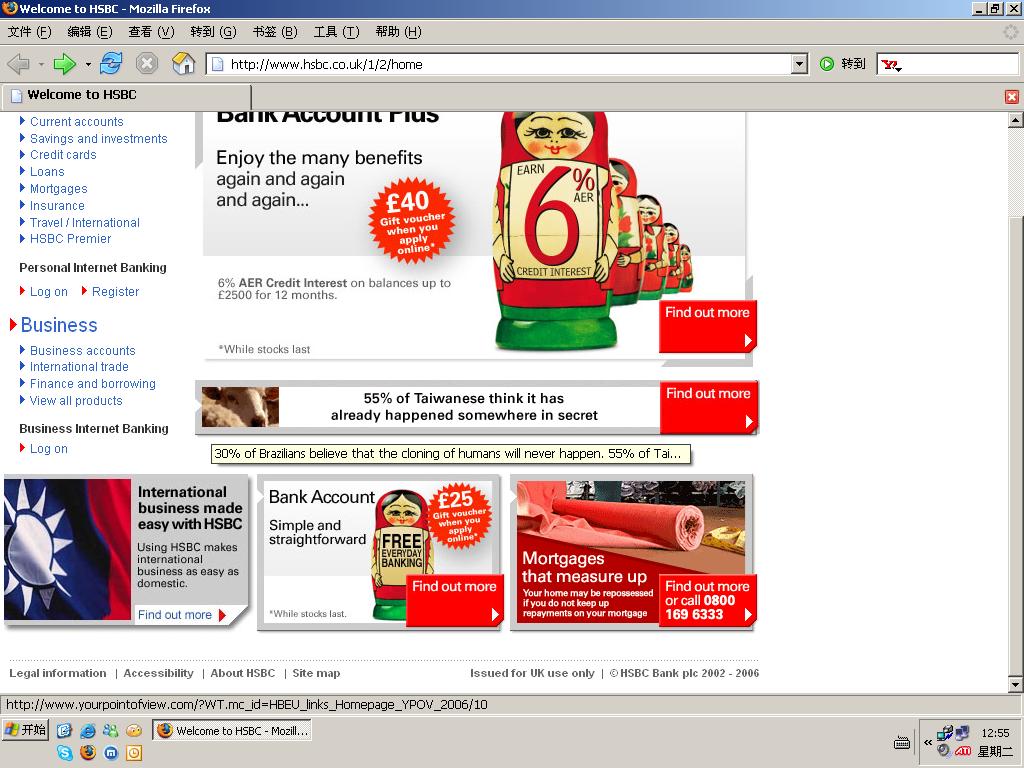Close the tab with the red X icon
1024x768 pixels.
tap(1011, 97)
